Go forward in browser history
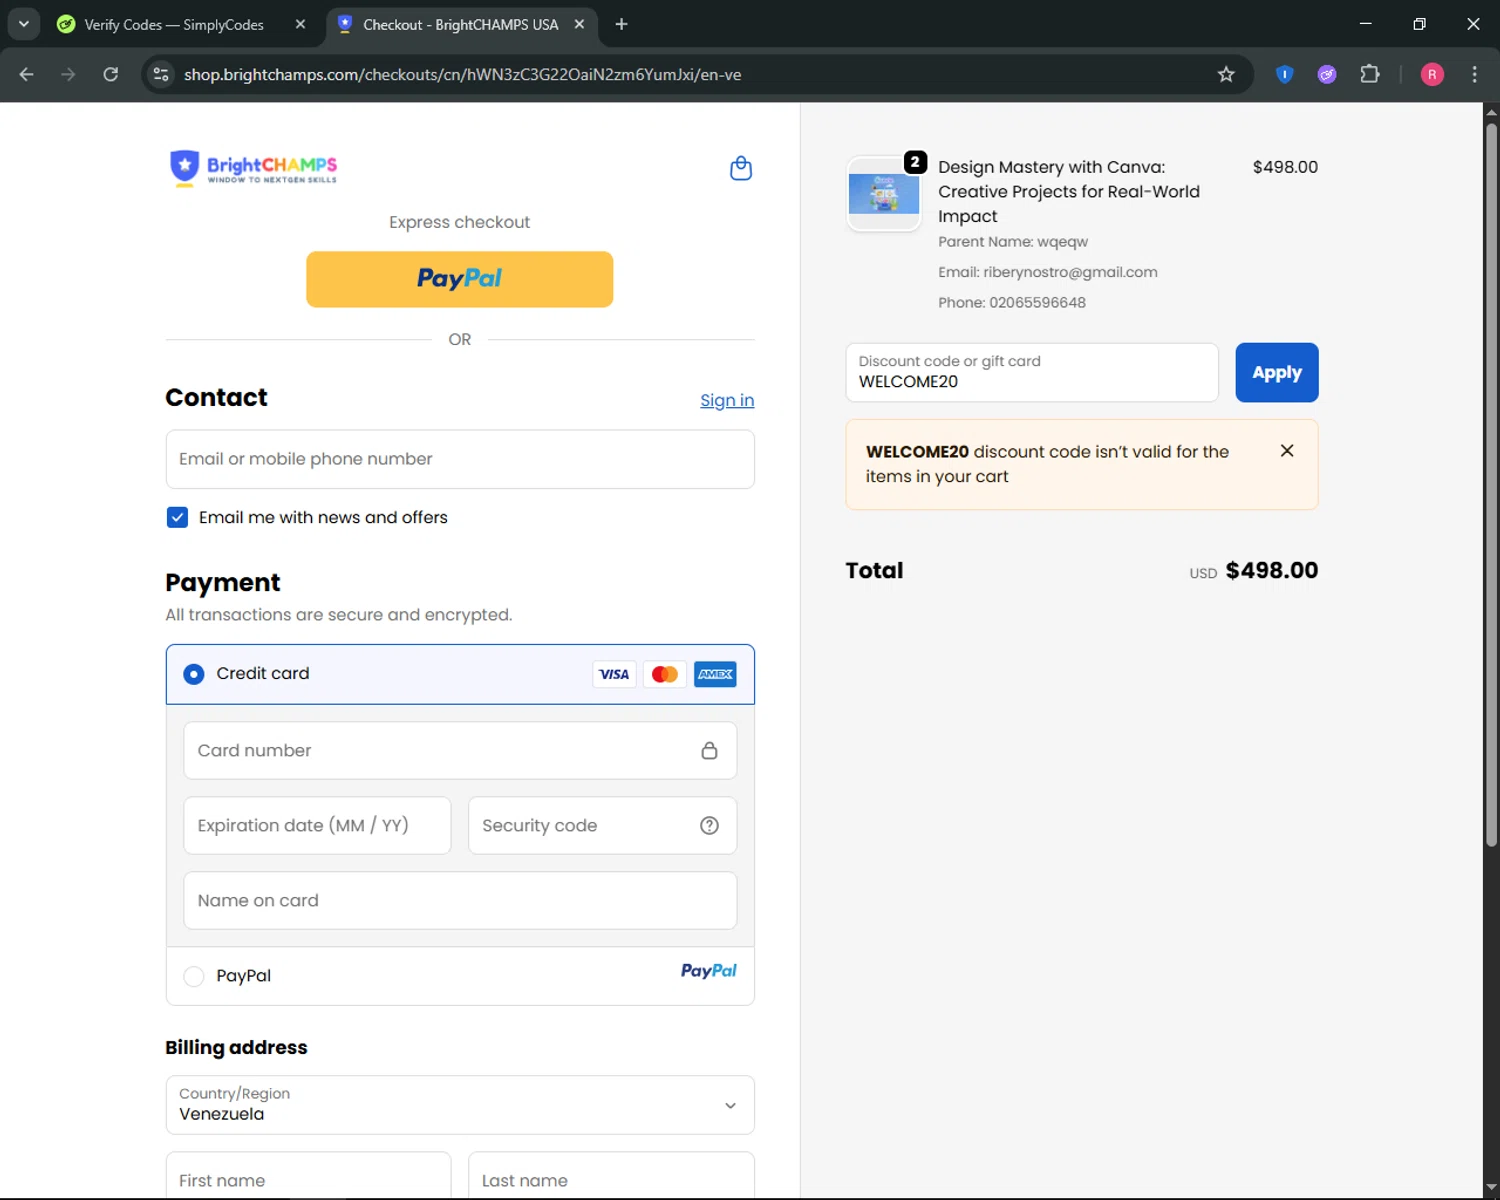This screenshot has height=1200, width=1500. 68,74
